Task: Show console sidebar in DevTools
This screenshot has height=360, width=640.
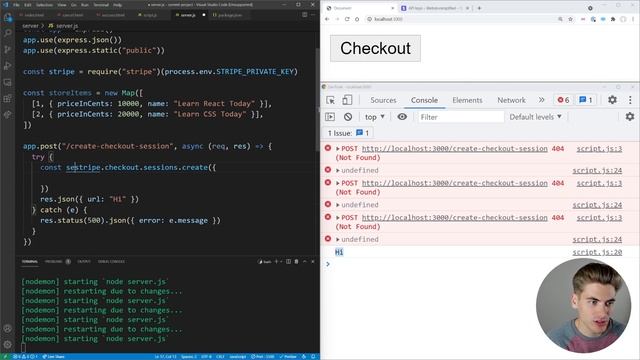Action: point(330,117)
